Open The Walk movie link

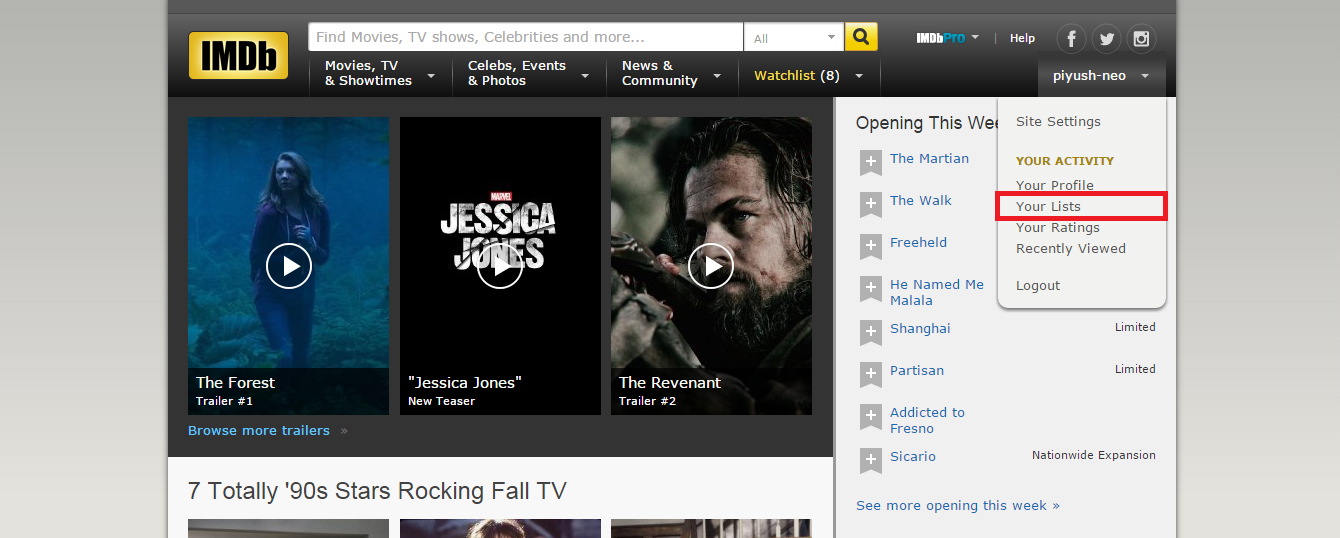921,201
